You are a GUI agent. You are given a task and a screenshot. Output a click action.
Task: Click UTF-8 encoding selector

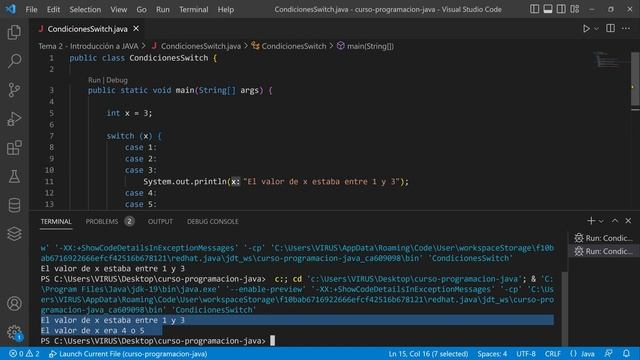[526, 354]
